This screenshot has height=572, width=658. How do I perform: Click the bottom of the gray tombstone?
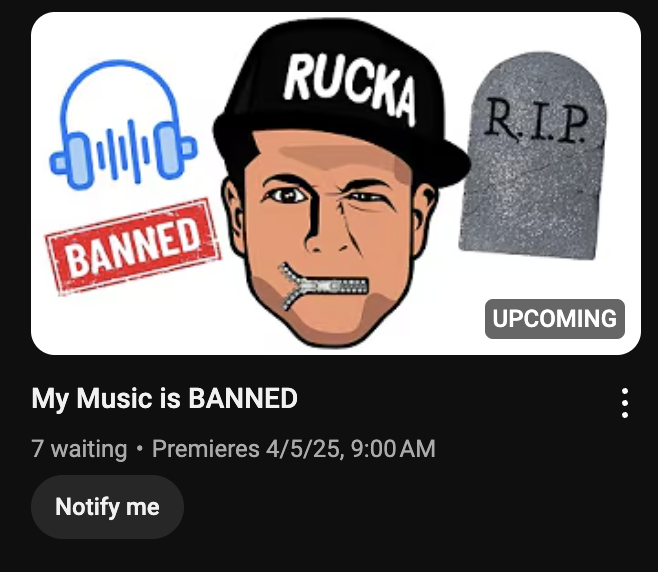[527, 246]
